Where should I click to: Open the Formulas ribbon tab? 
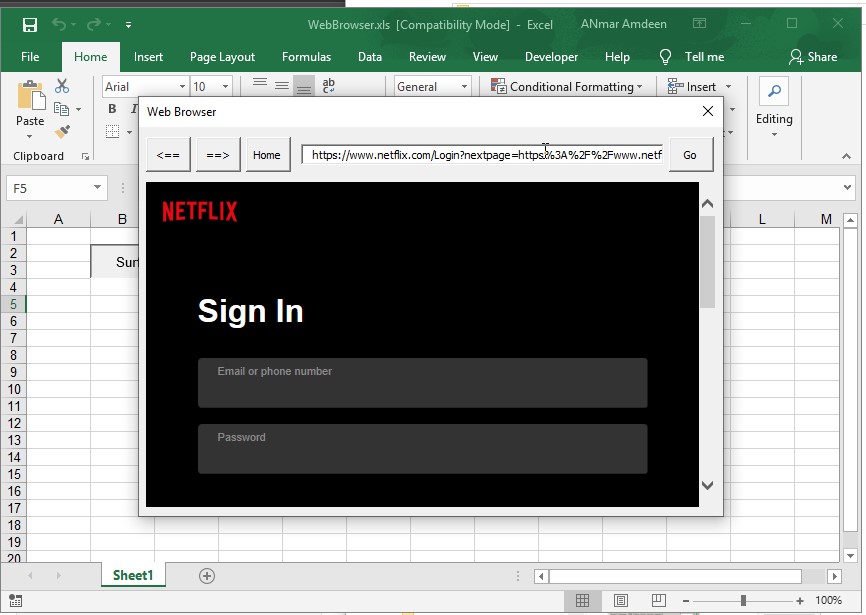[x=306, y=57]
